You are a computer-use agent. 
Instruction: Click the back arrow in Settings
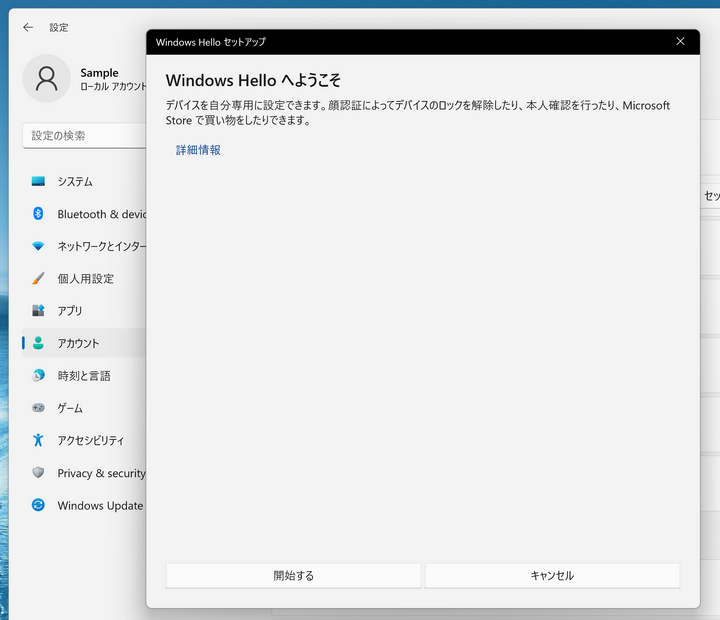pos(28,28)
